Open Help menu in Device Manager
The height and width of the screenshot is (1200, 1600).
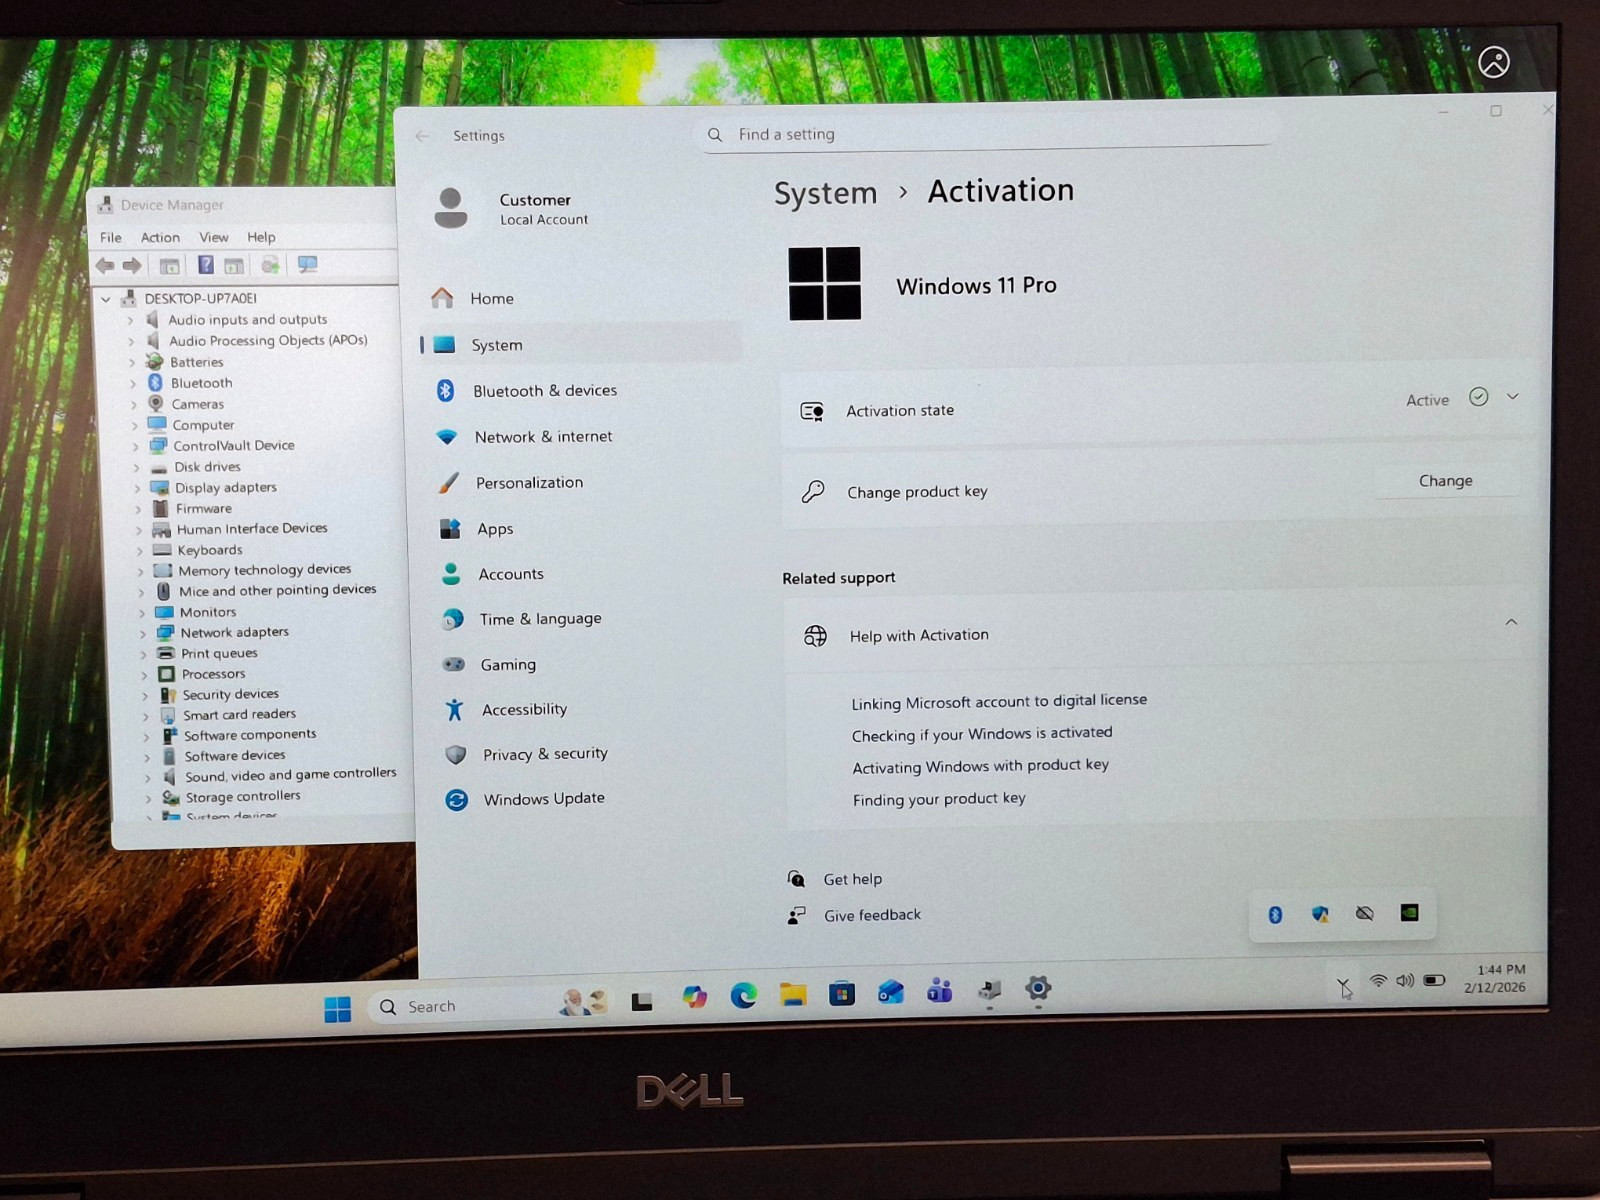pos(261,237)
